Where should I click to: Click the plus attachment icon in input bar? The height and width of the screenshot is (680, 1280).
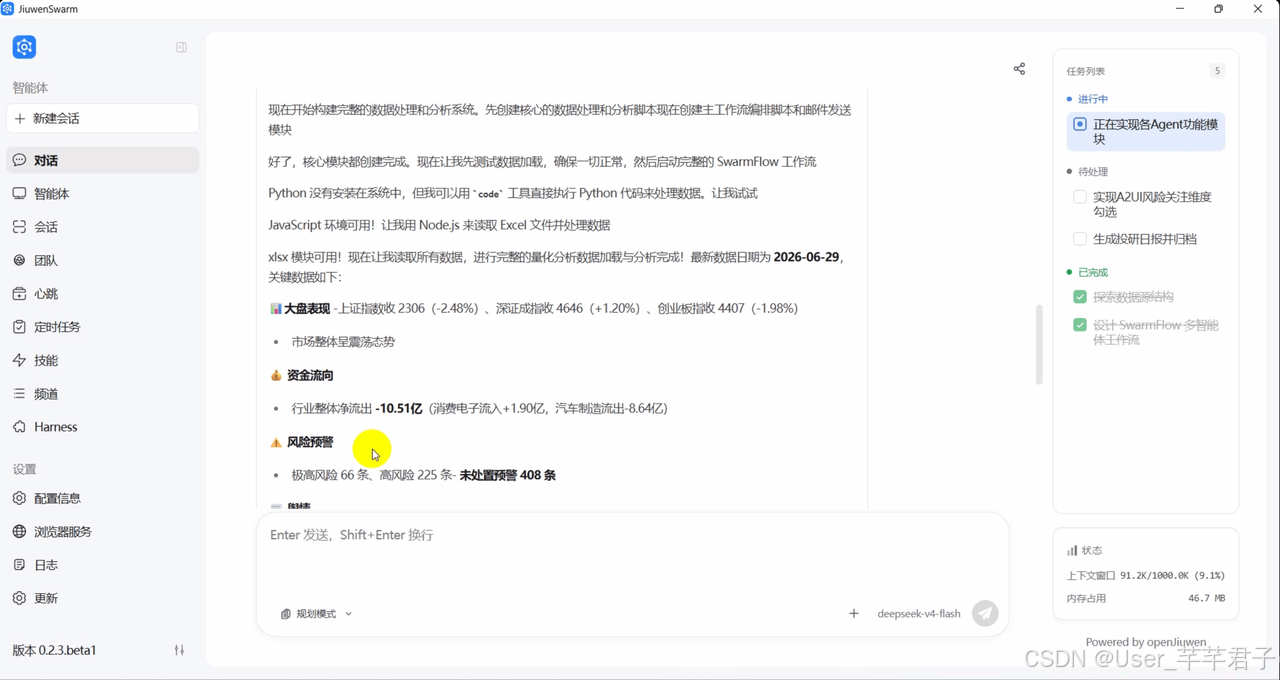[x=854, y=614]
